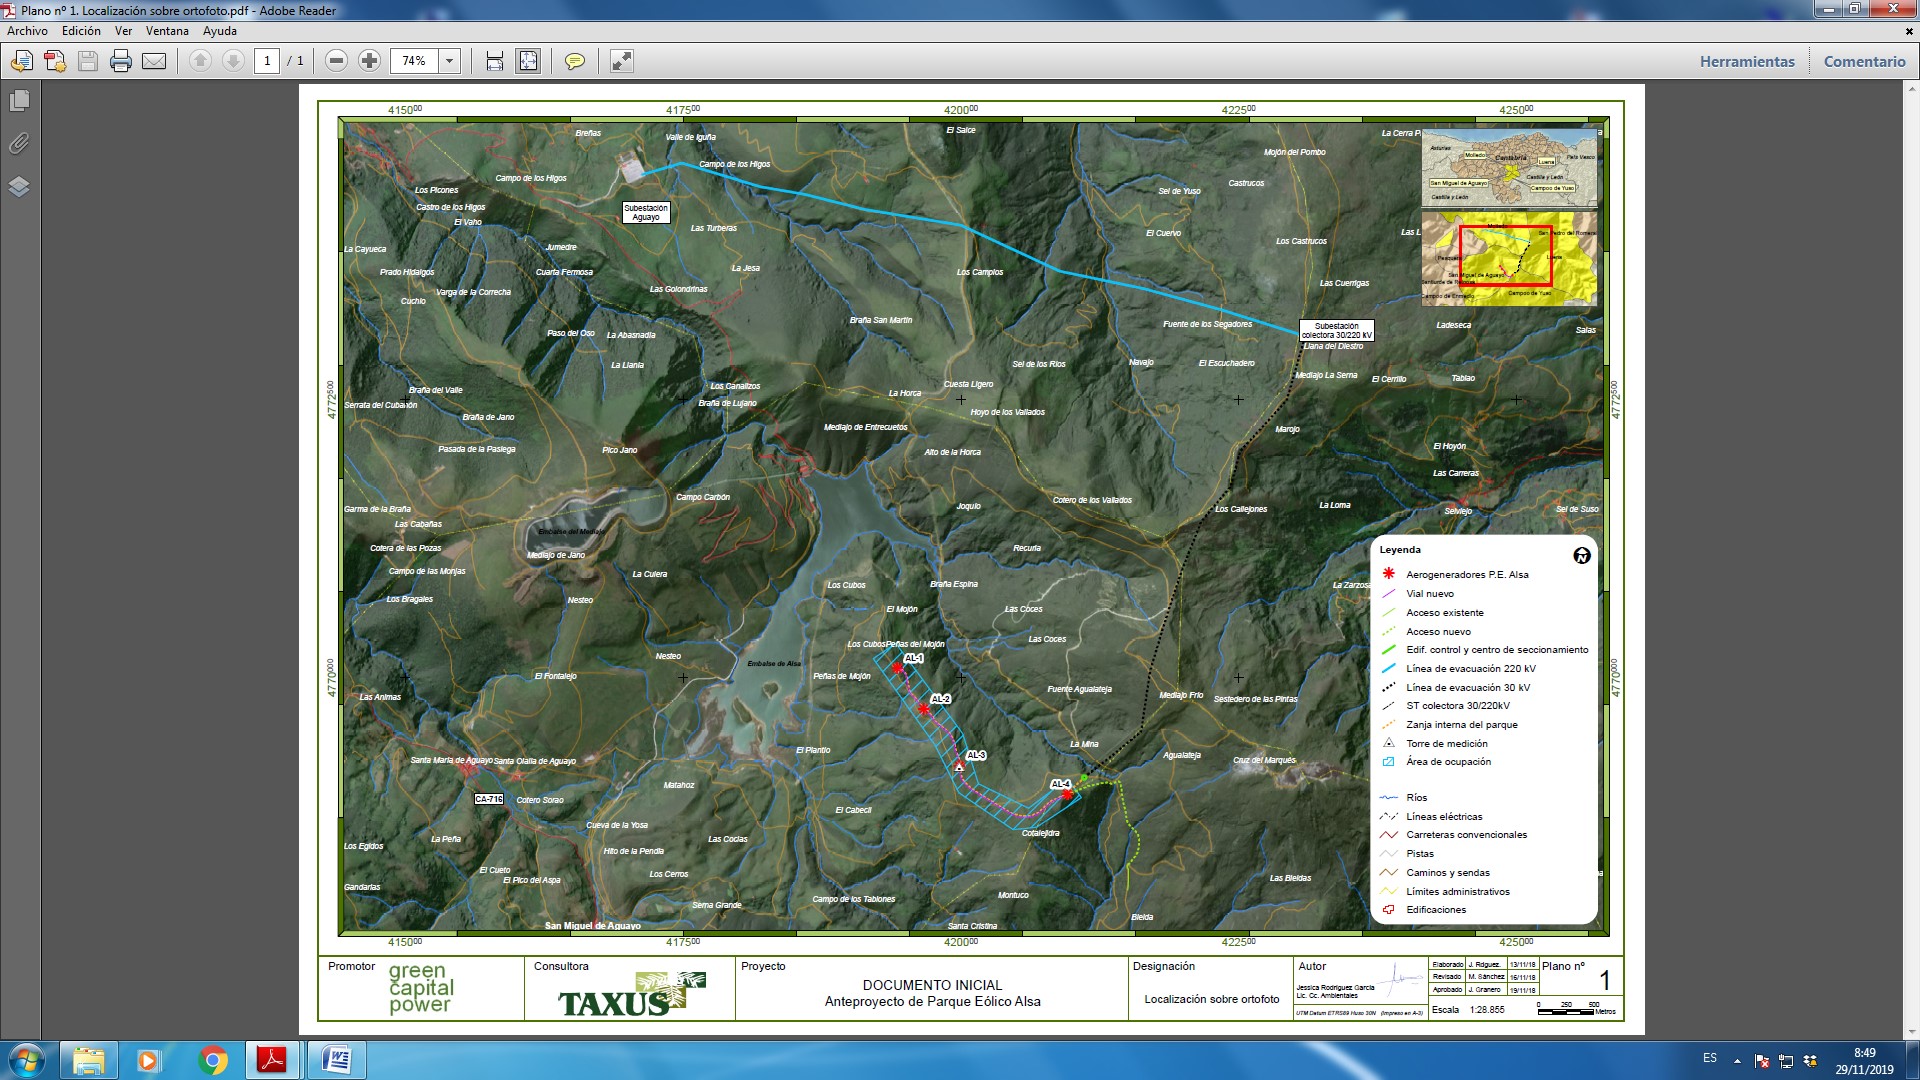Click the Print file icon
The image size is (1920, 1080).
[121, 61]
